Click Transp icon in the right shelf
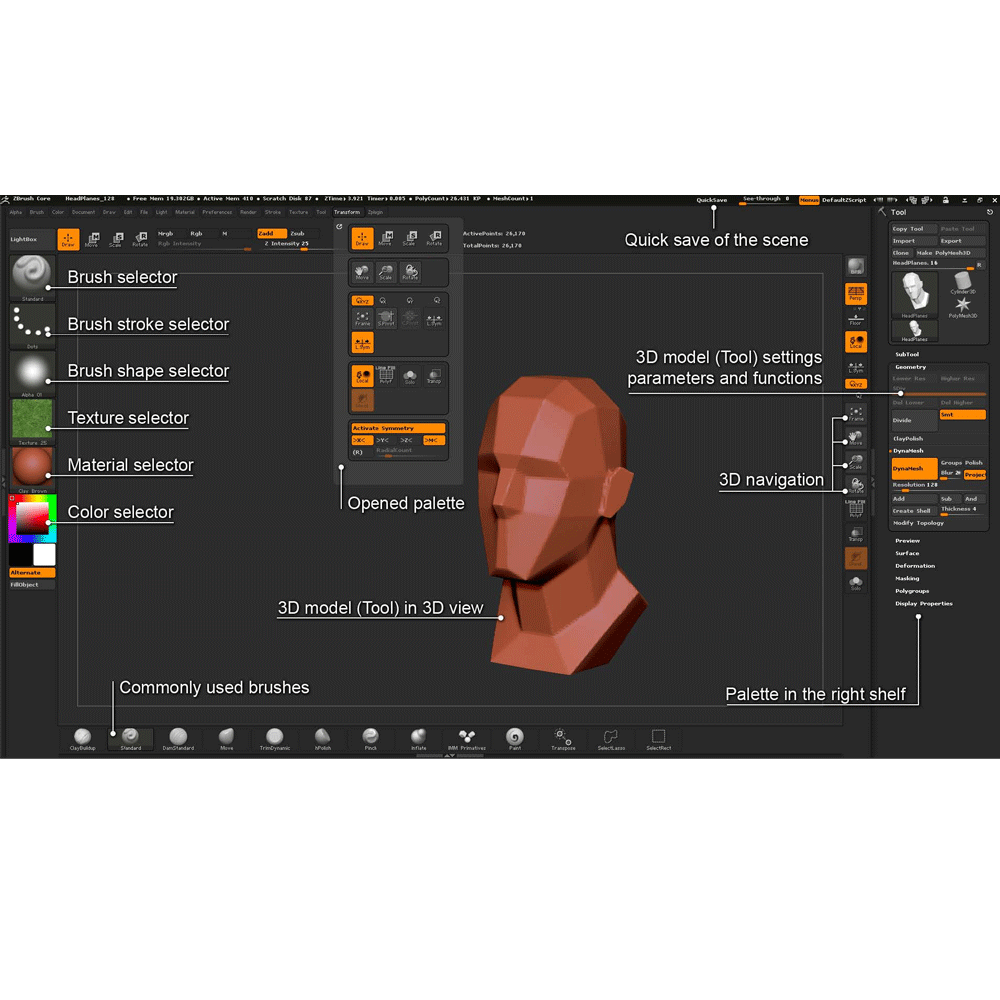The width and height of the screenshot is (1000, 1000). tap(856, 534)
